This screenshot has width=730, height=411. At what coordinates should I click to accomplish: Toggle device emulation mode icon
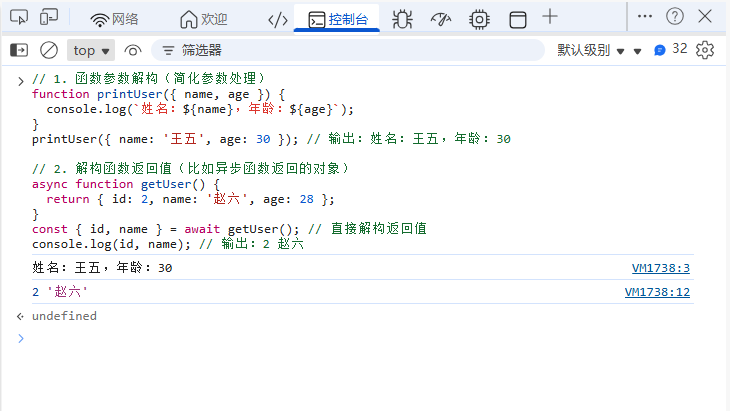coord(49,18)
